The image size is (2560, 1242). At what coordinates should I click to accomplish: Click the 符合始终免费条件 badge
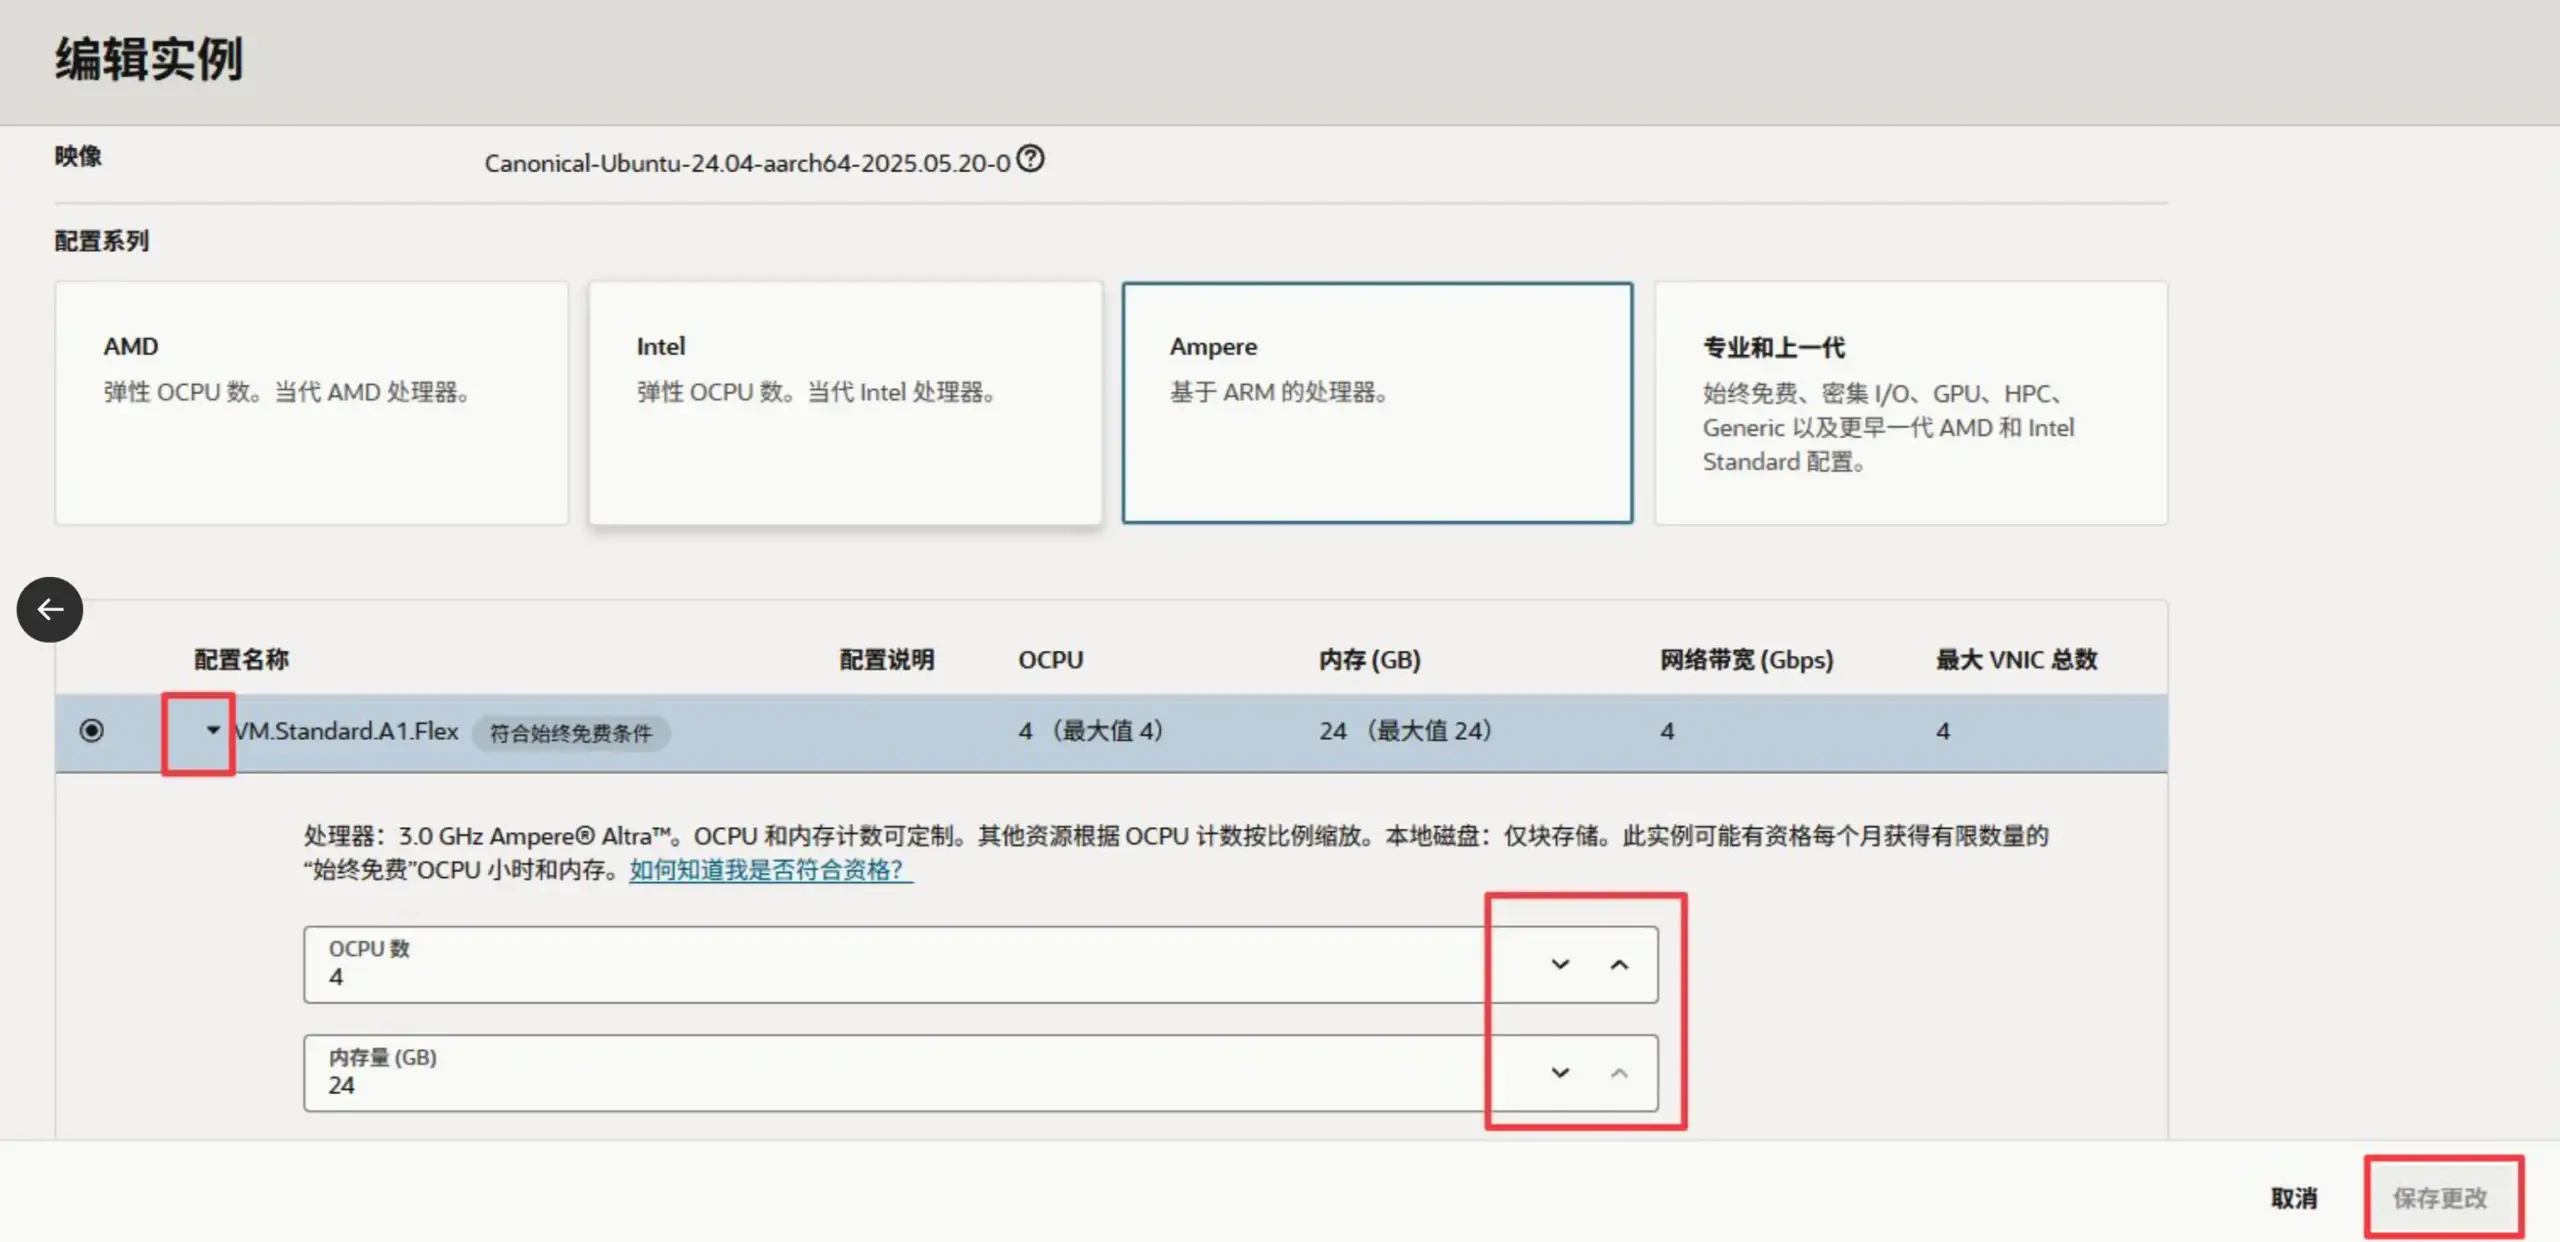pyautogui.click(x=570, y=733)
